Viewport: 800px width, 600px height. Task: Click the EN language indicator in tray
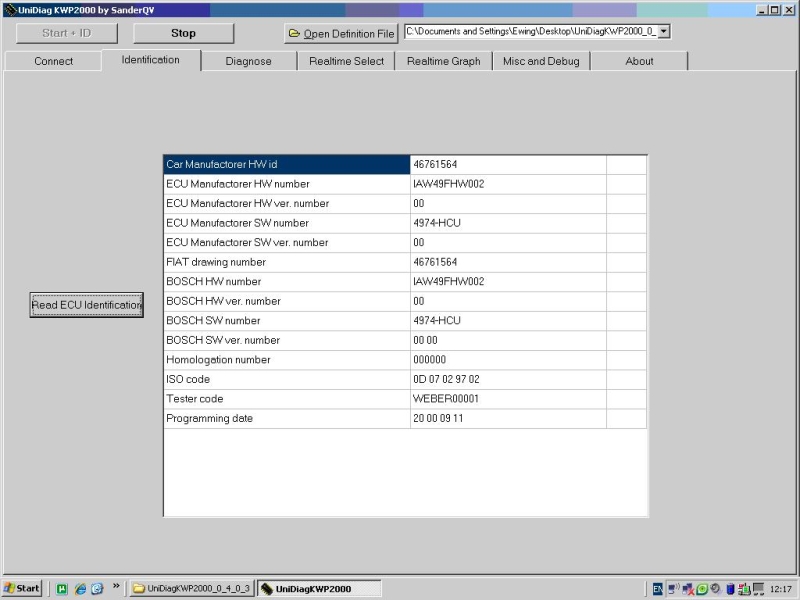tap(658, 588)
